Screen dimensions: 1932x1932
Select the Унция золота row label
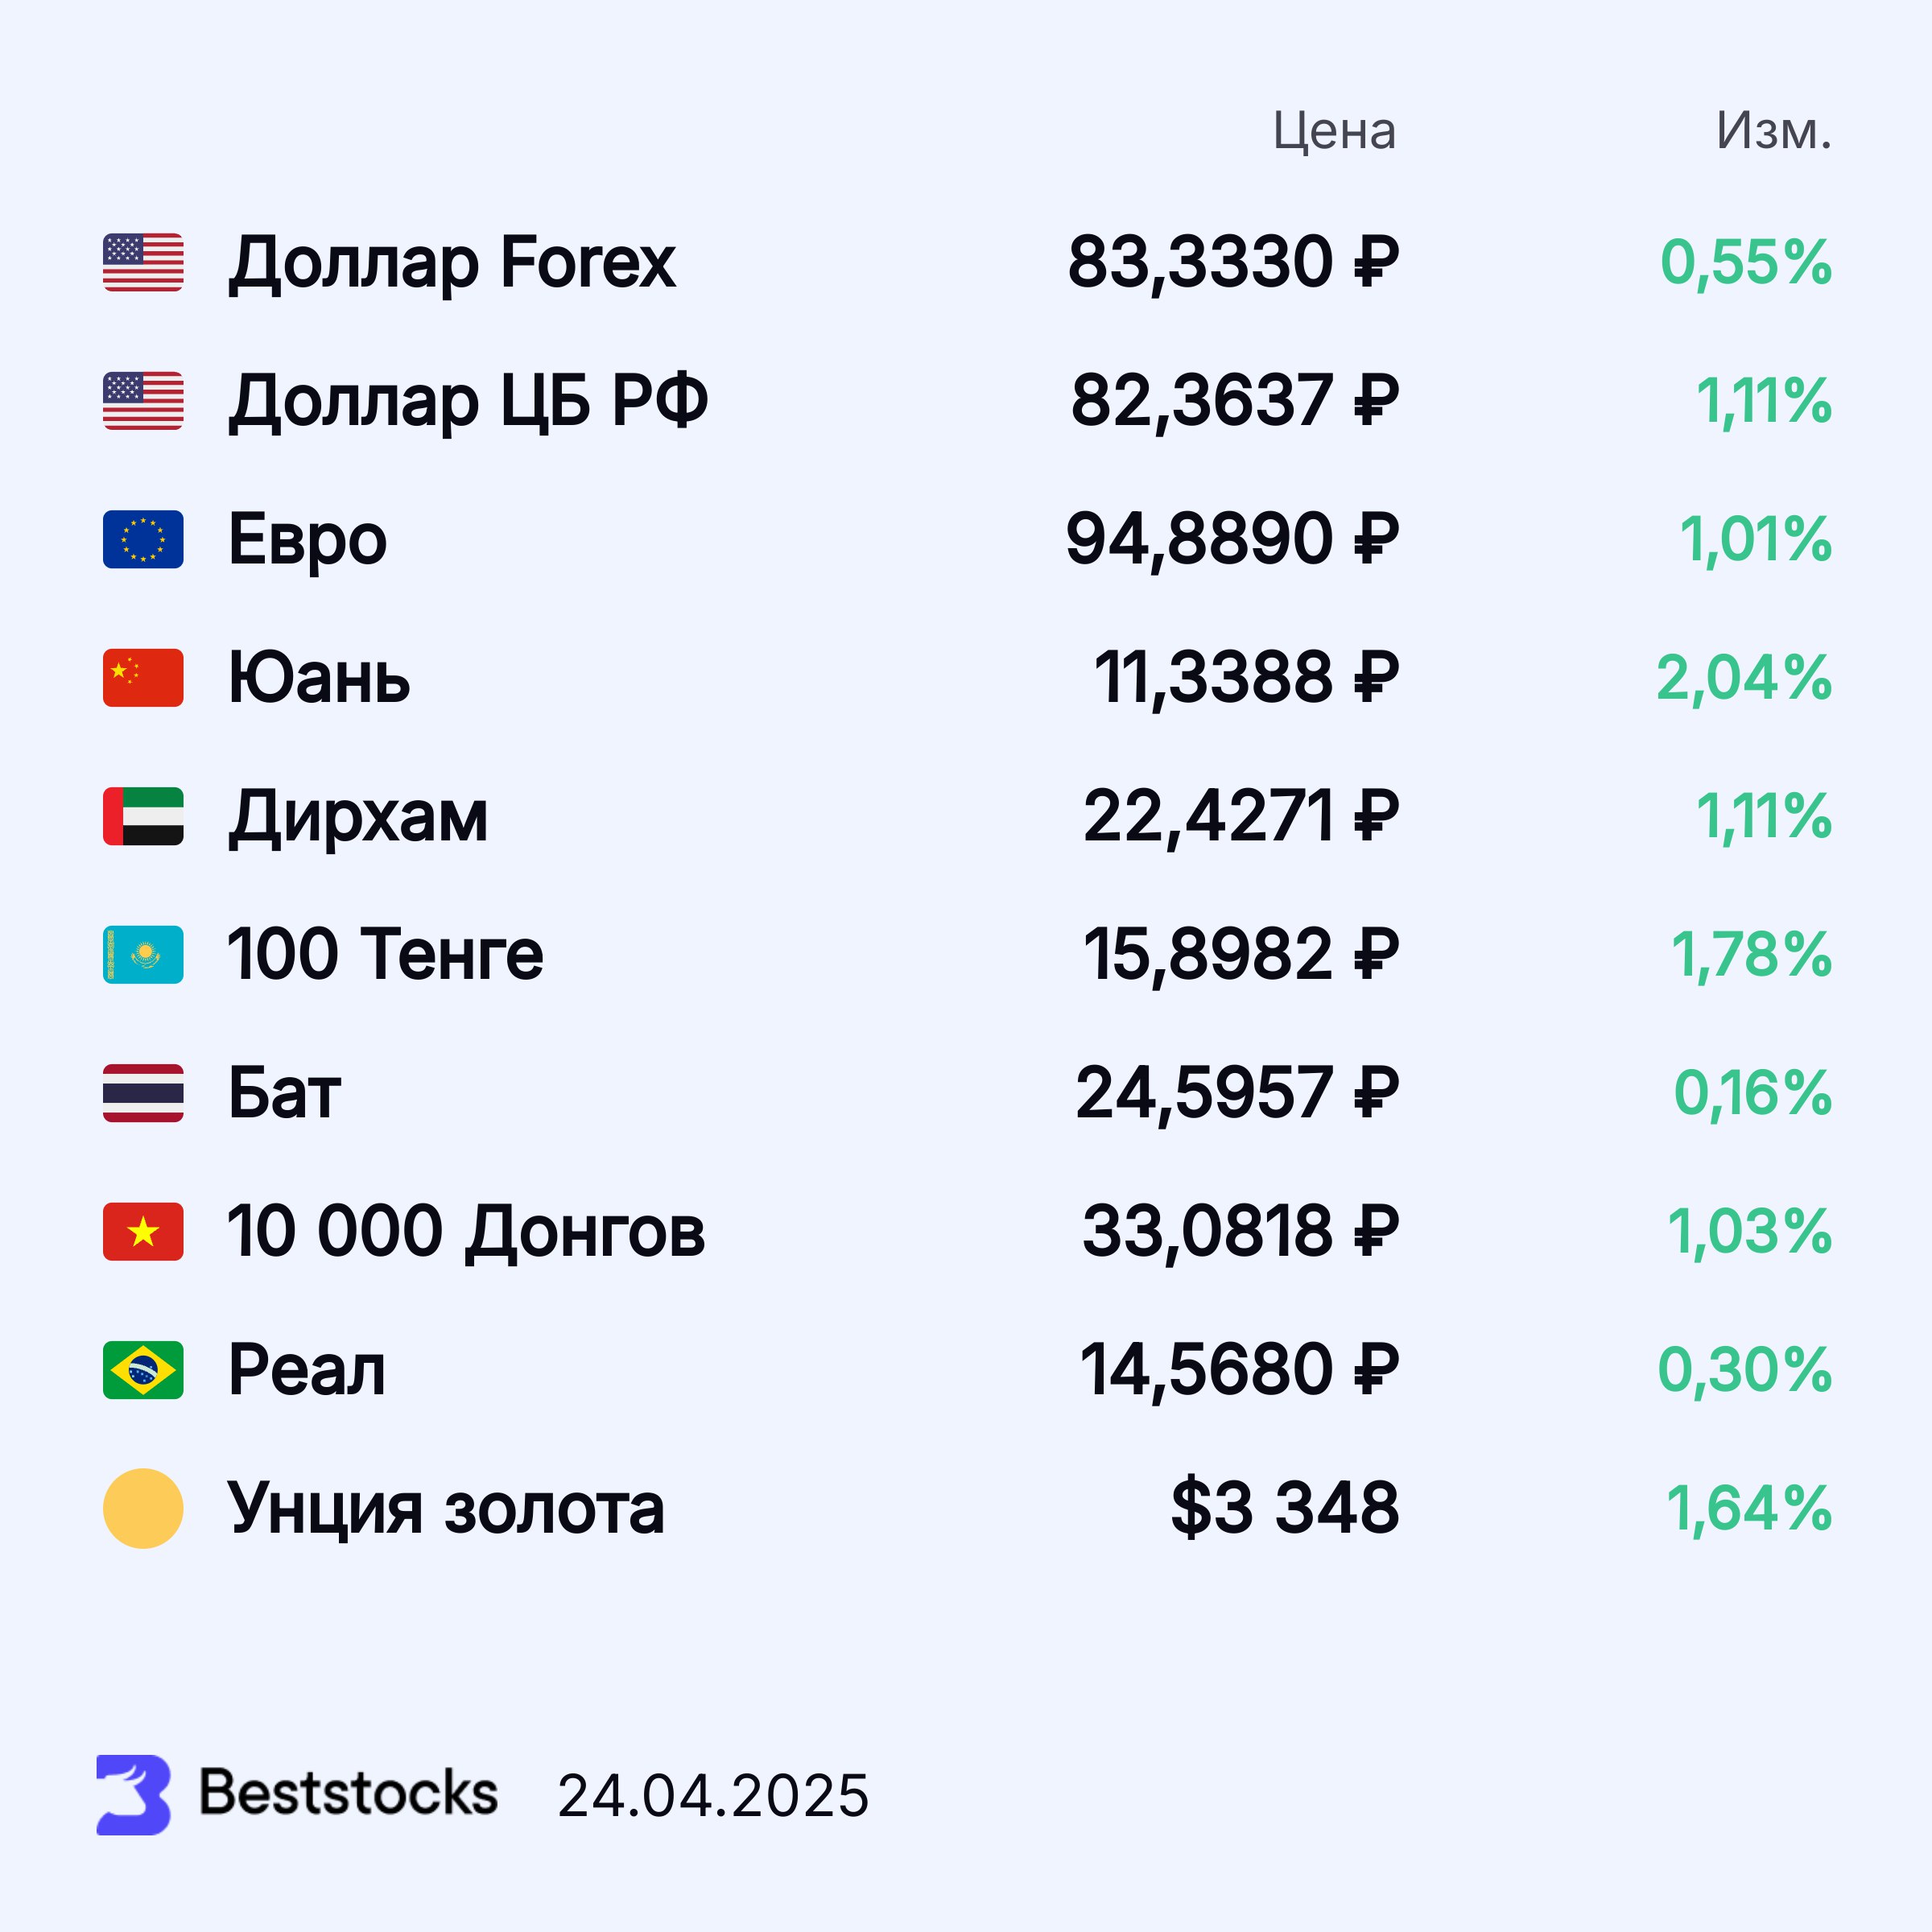coord(445,1508)
